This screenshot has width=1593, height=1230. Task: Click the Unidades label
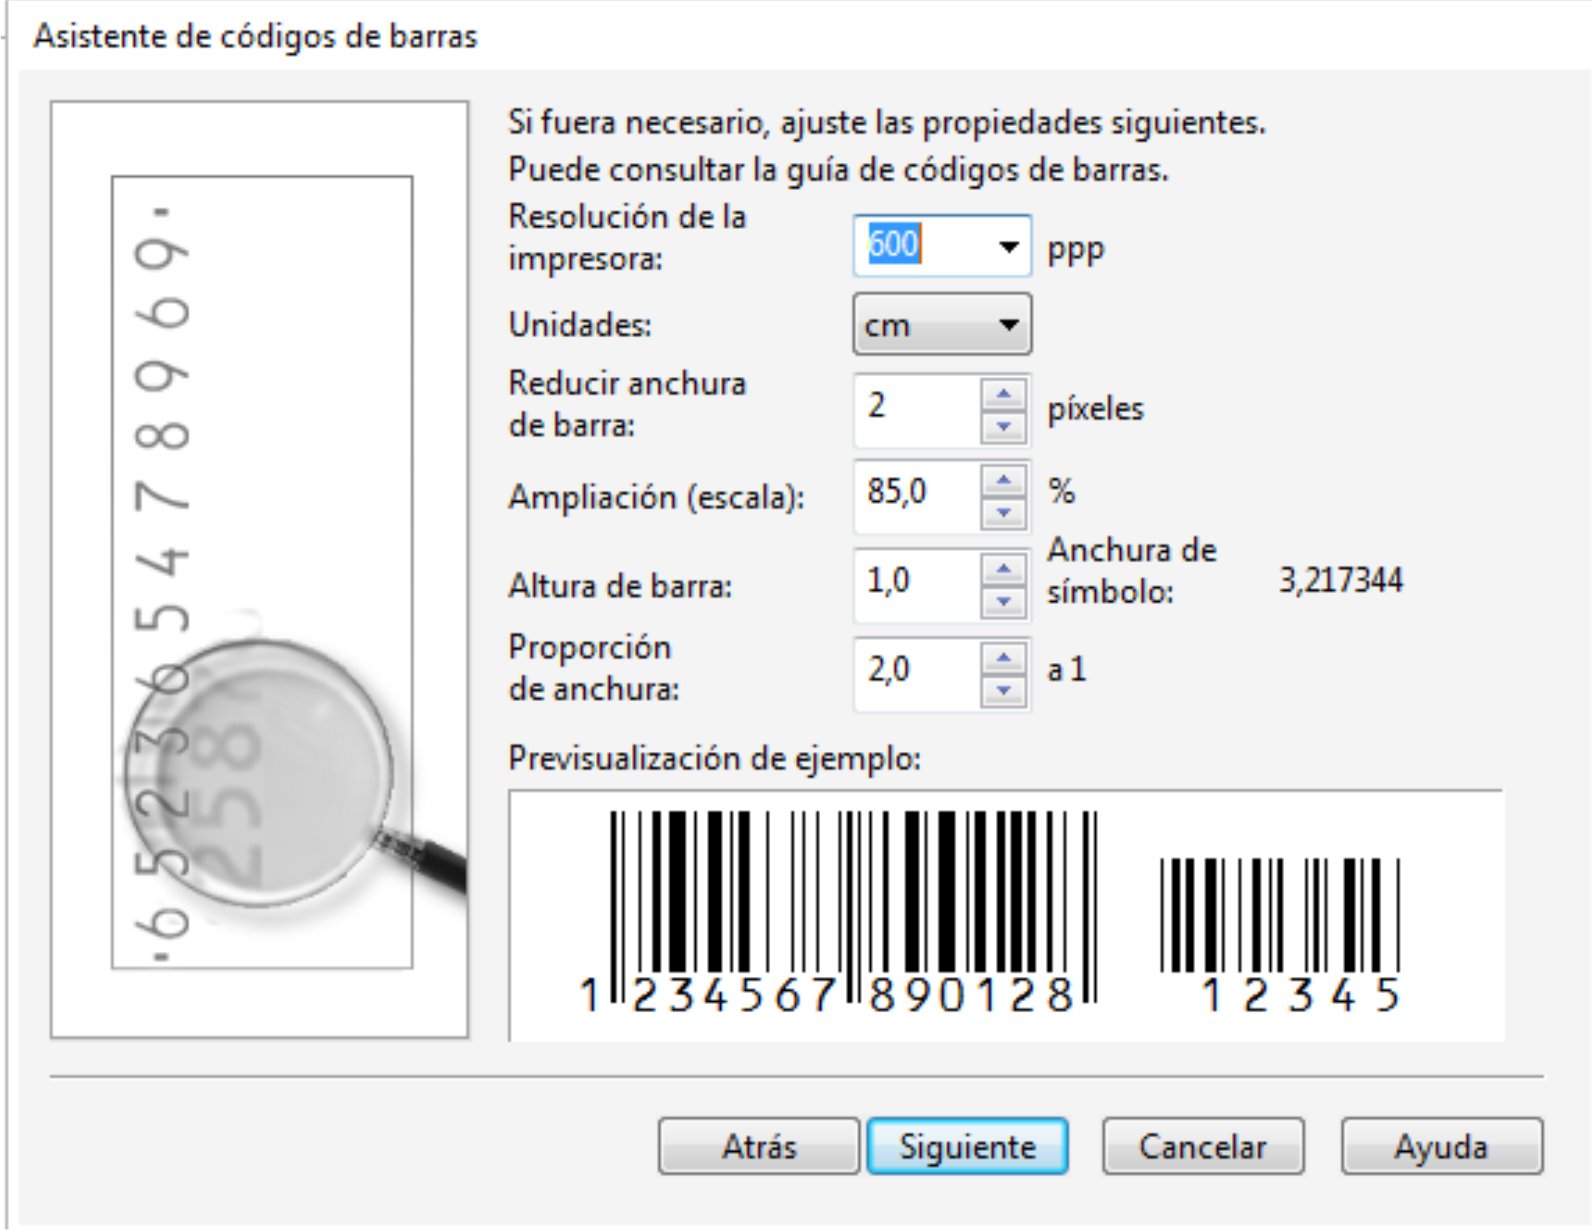(x=580, y=325)
